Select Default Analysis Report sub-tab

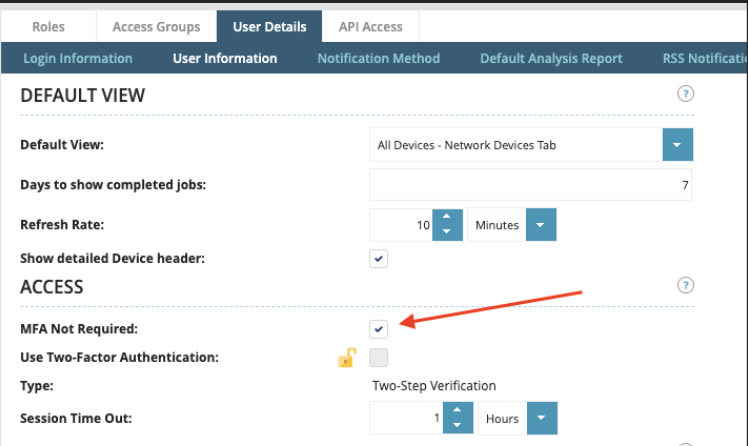[551, 58]
